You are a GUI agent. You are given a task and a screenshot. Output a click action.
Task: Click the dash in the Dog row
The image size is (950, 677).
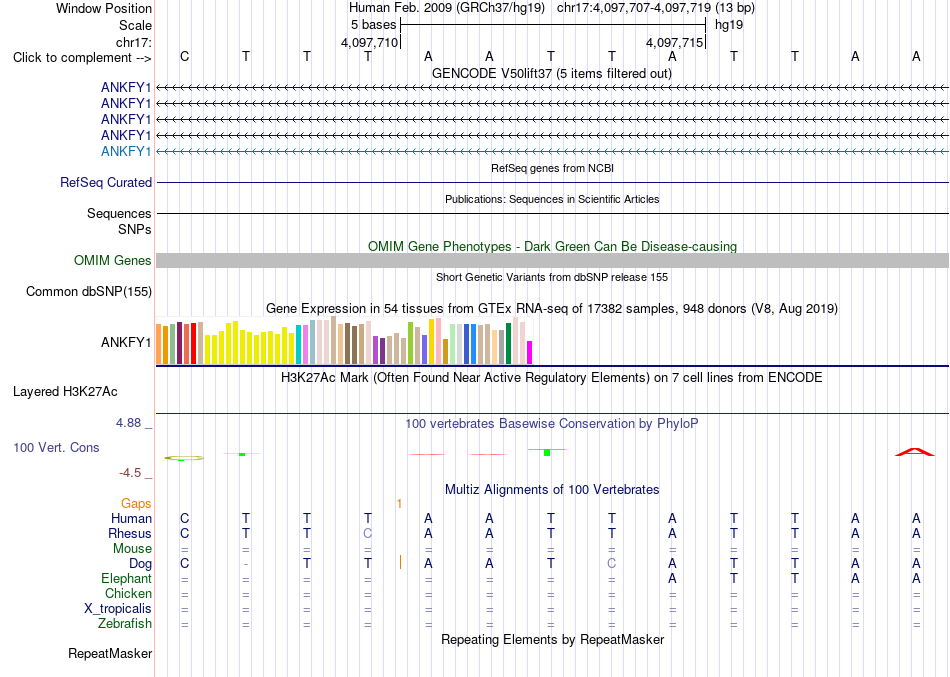[x=245, y=564]
